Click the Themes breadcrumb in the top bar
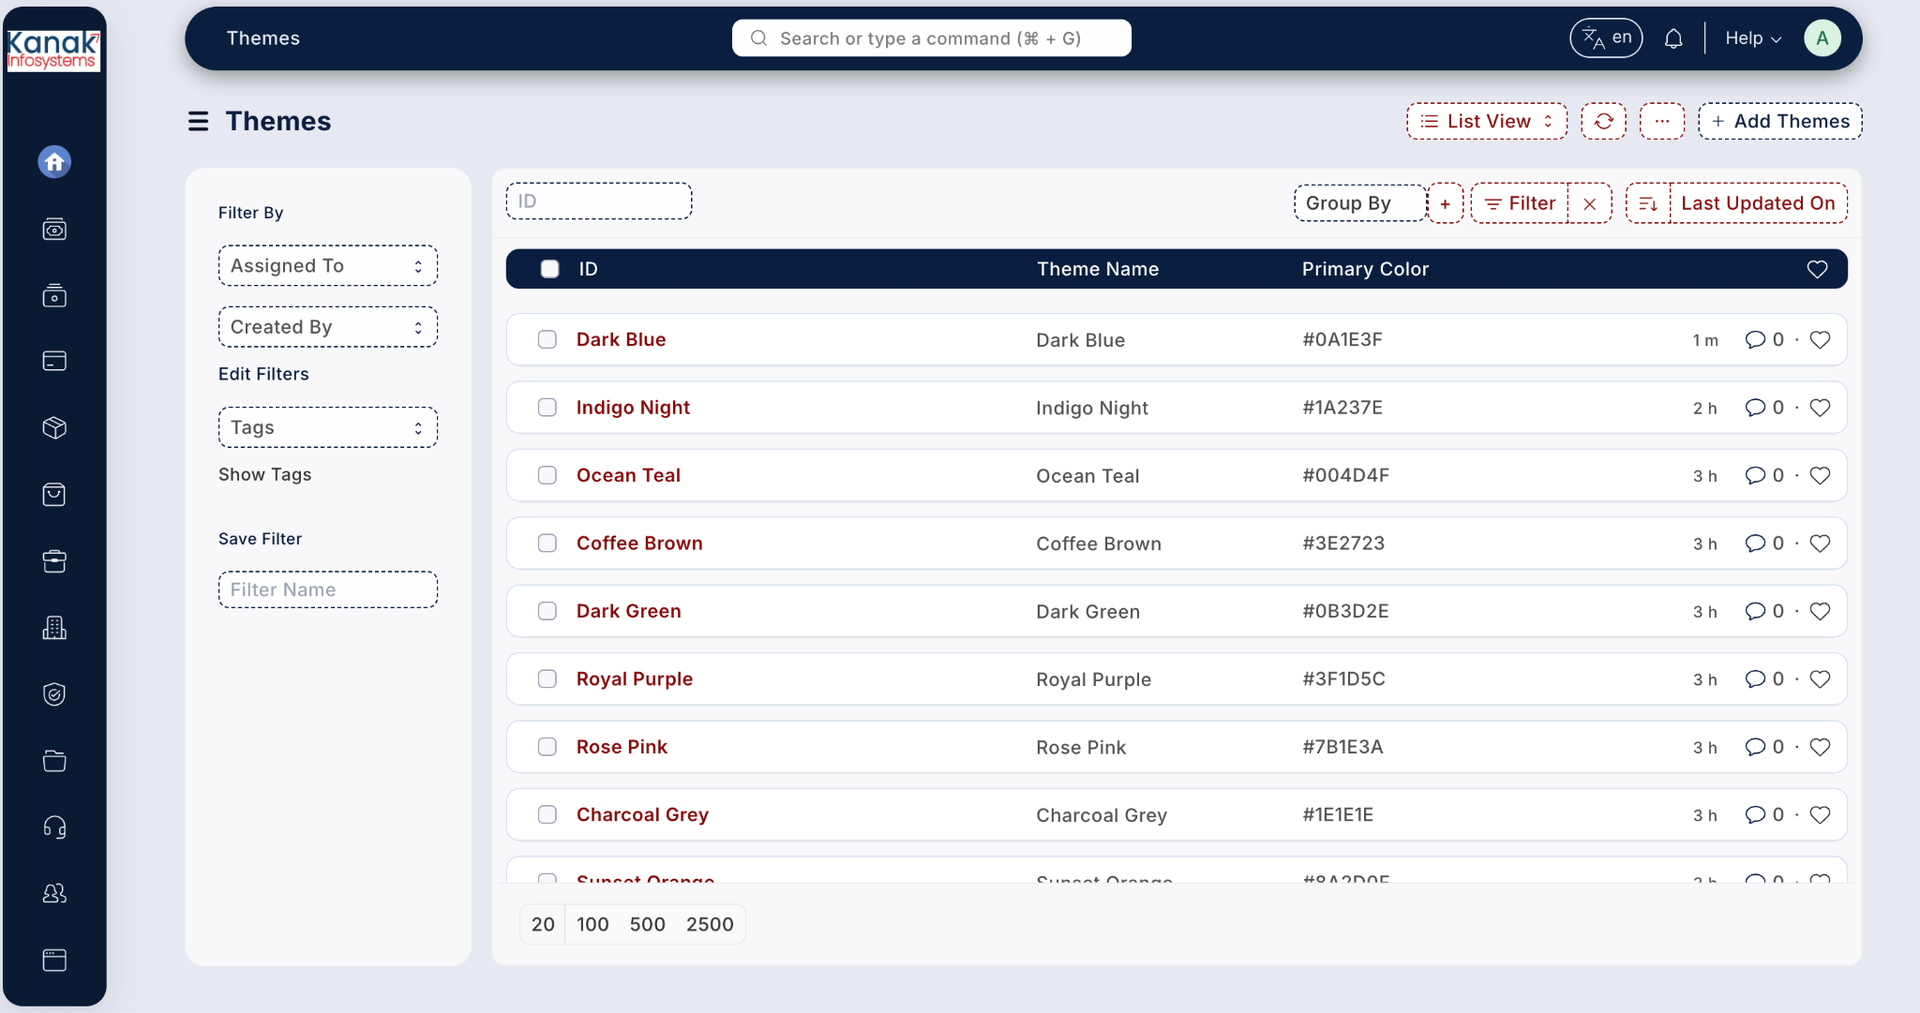Screen dimensions: 1920x1013 [263, 38]
